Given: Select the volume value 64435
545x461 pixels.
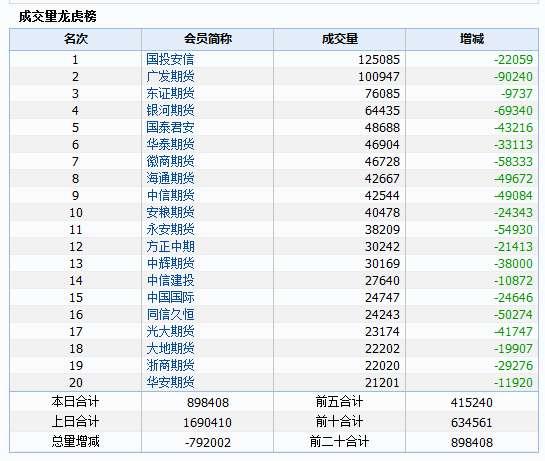Looking at the screenshot, I should (382, 111).
